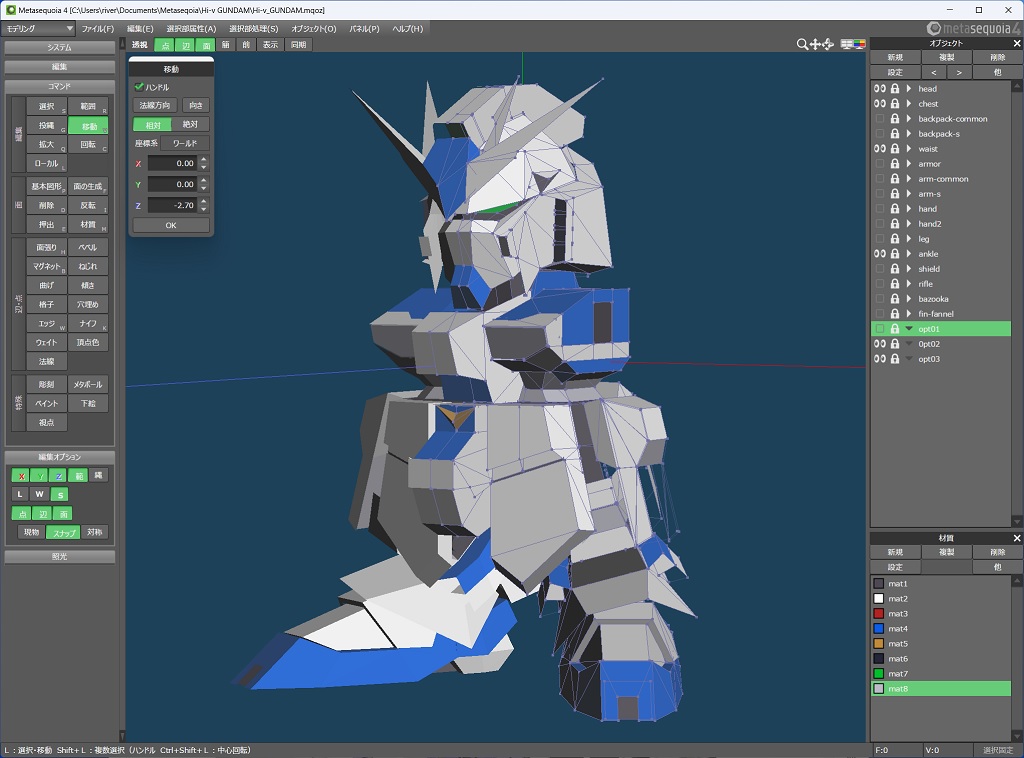Select the 彫刻 (Sculpt) command tool

(x=47, y=385)
